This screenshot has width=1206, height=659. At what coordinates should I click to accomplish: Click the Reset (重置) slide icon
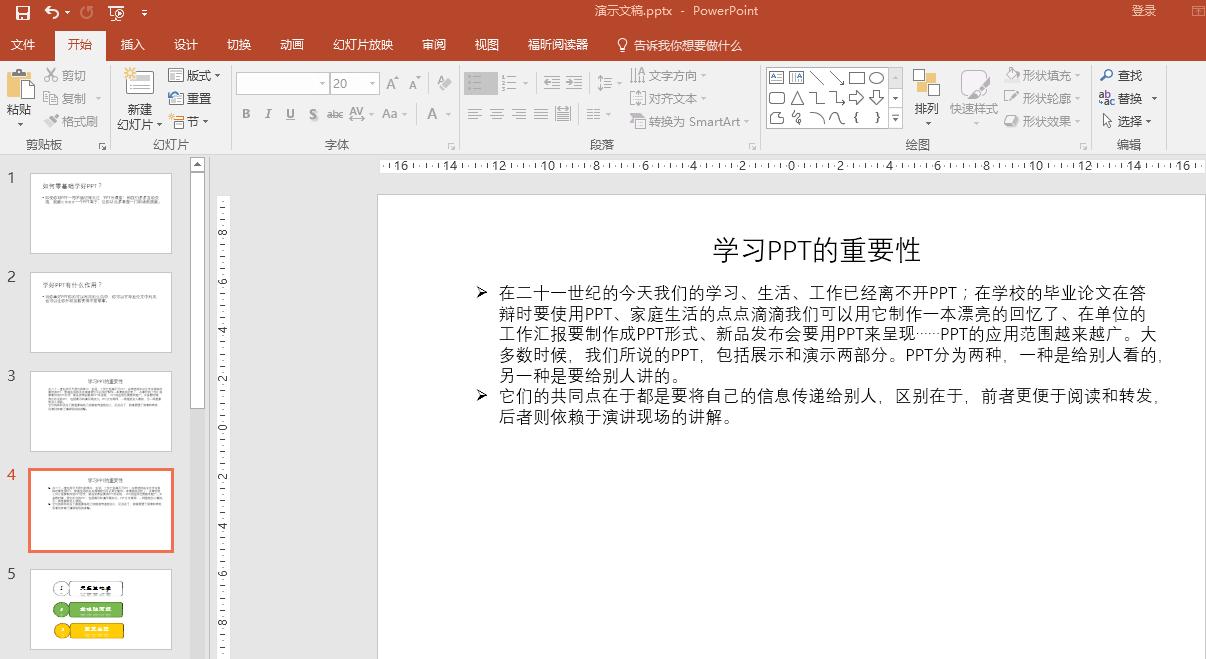190,98
